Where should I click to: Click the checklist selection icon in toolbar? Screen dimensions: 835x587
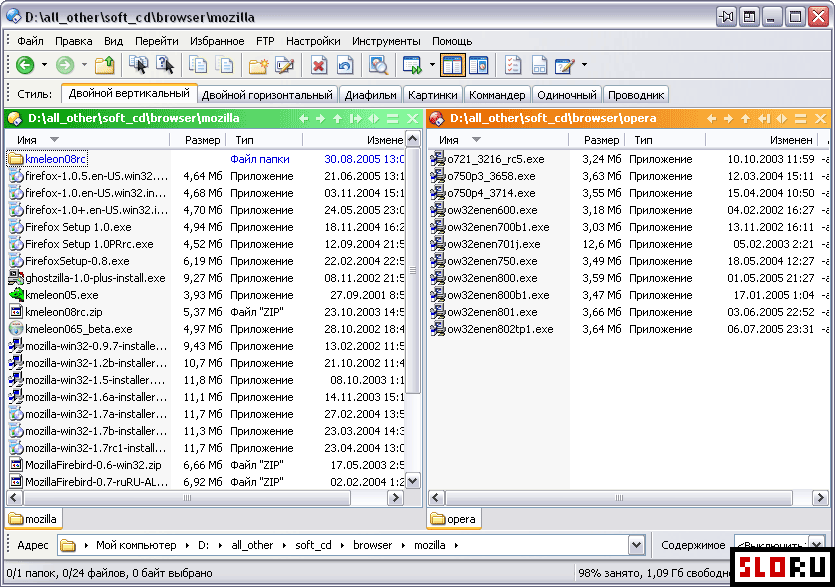[513, 65]
